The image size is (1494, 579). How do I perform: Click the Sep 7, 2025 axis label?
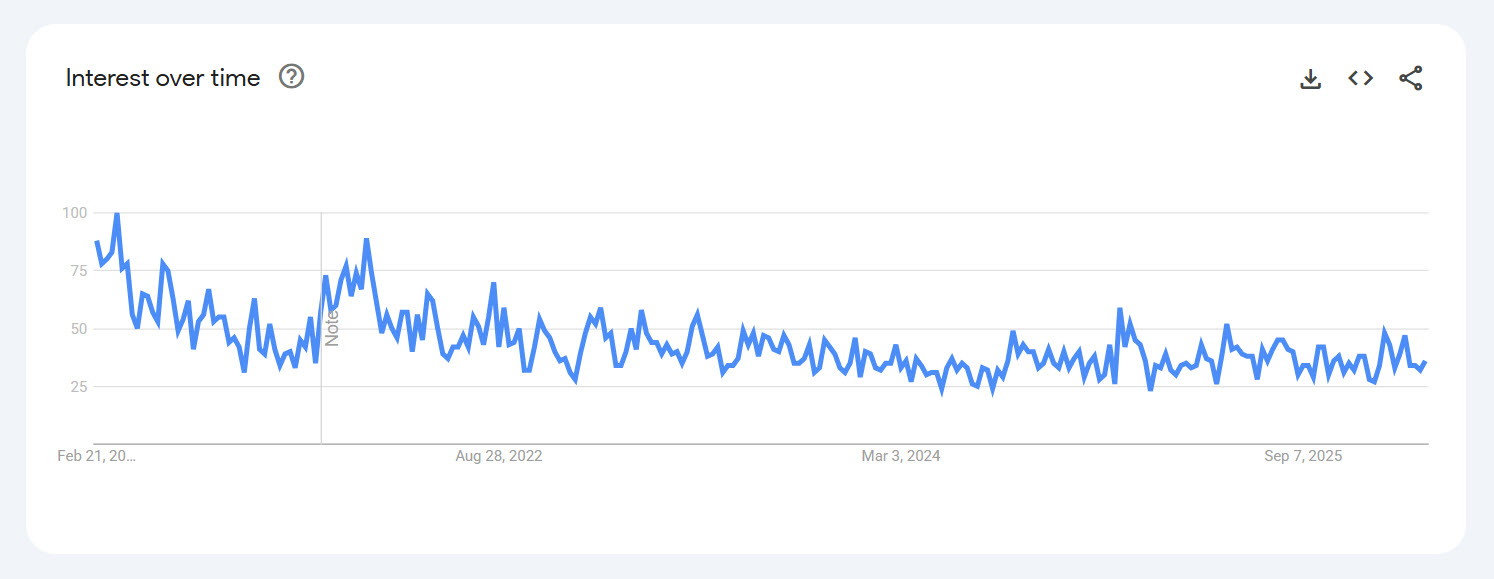[x=1305, y=455]
